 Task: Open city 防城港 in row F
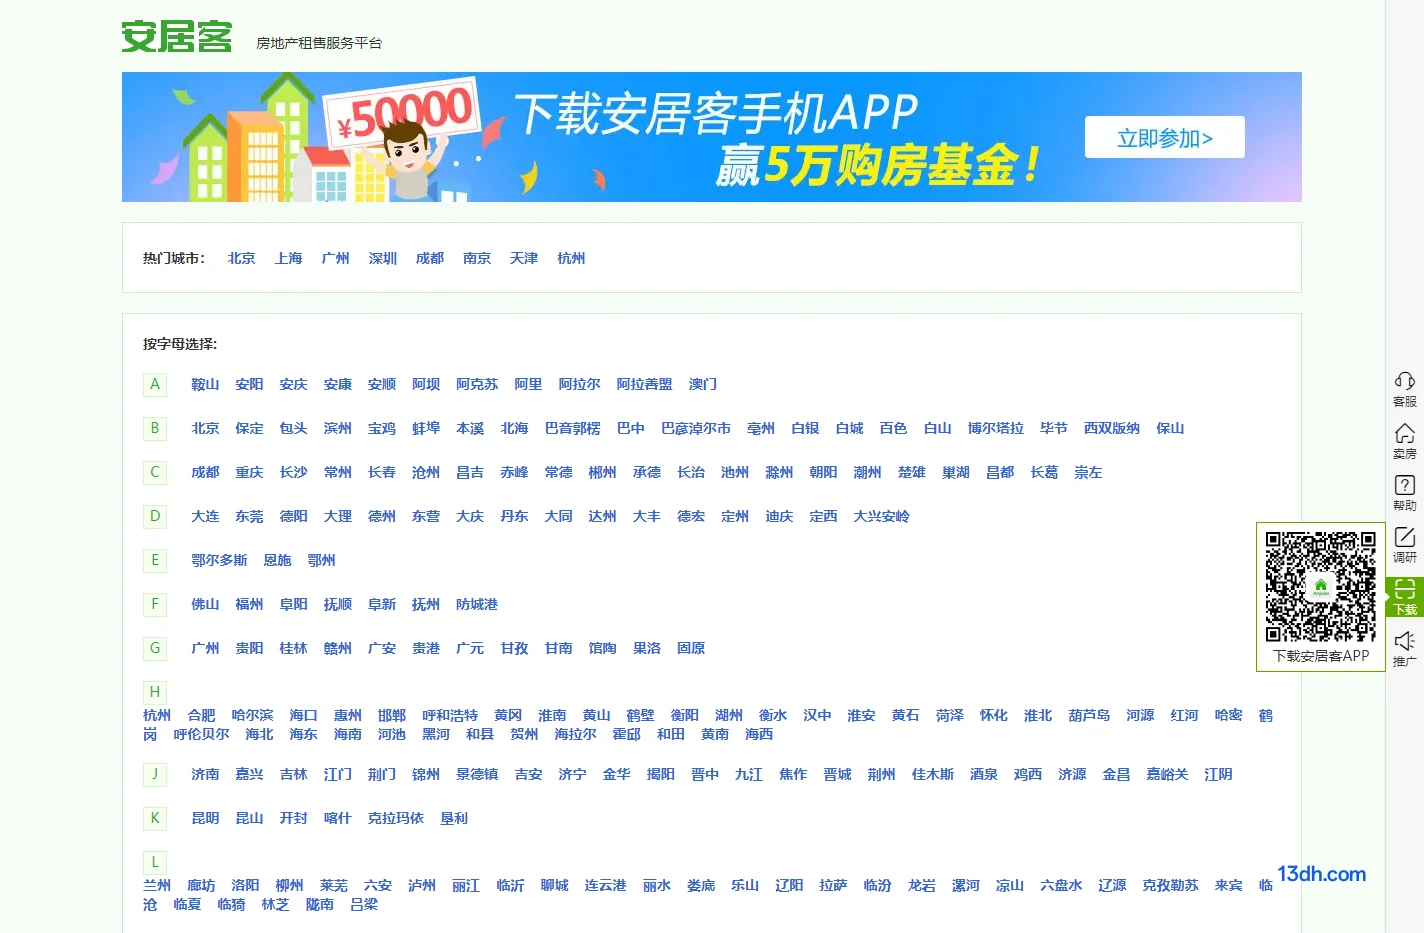476,604
